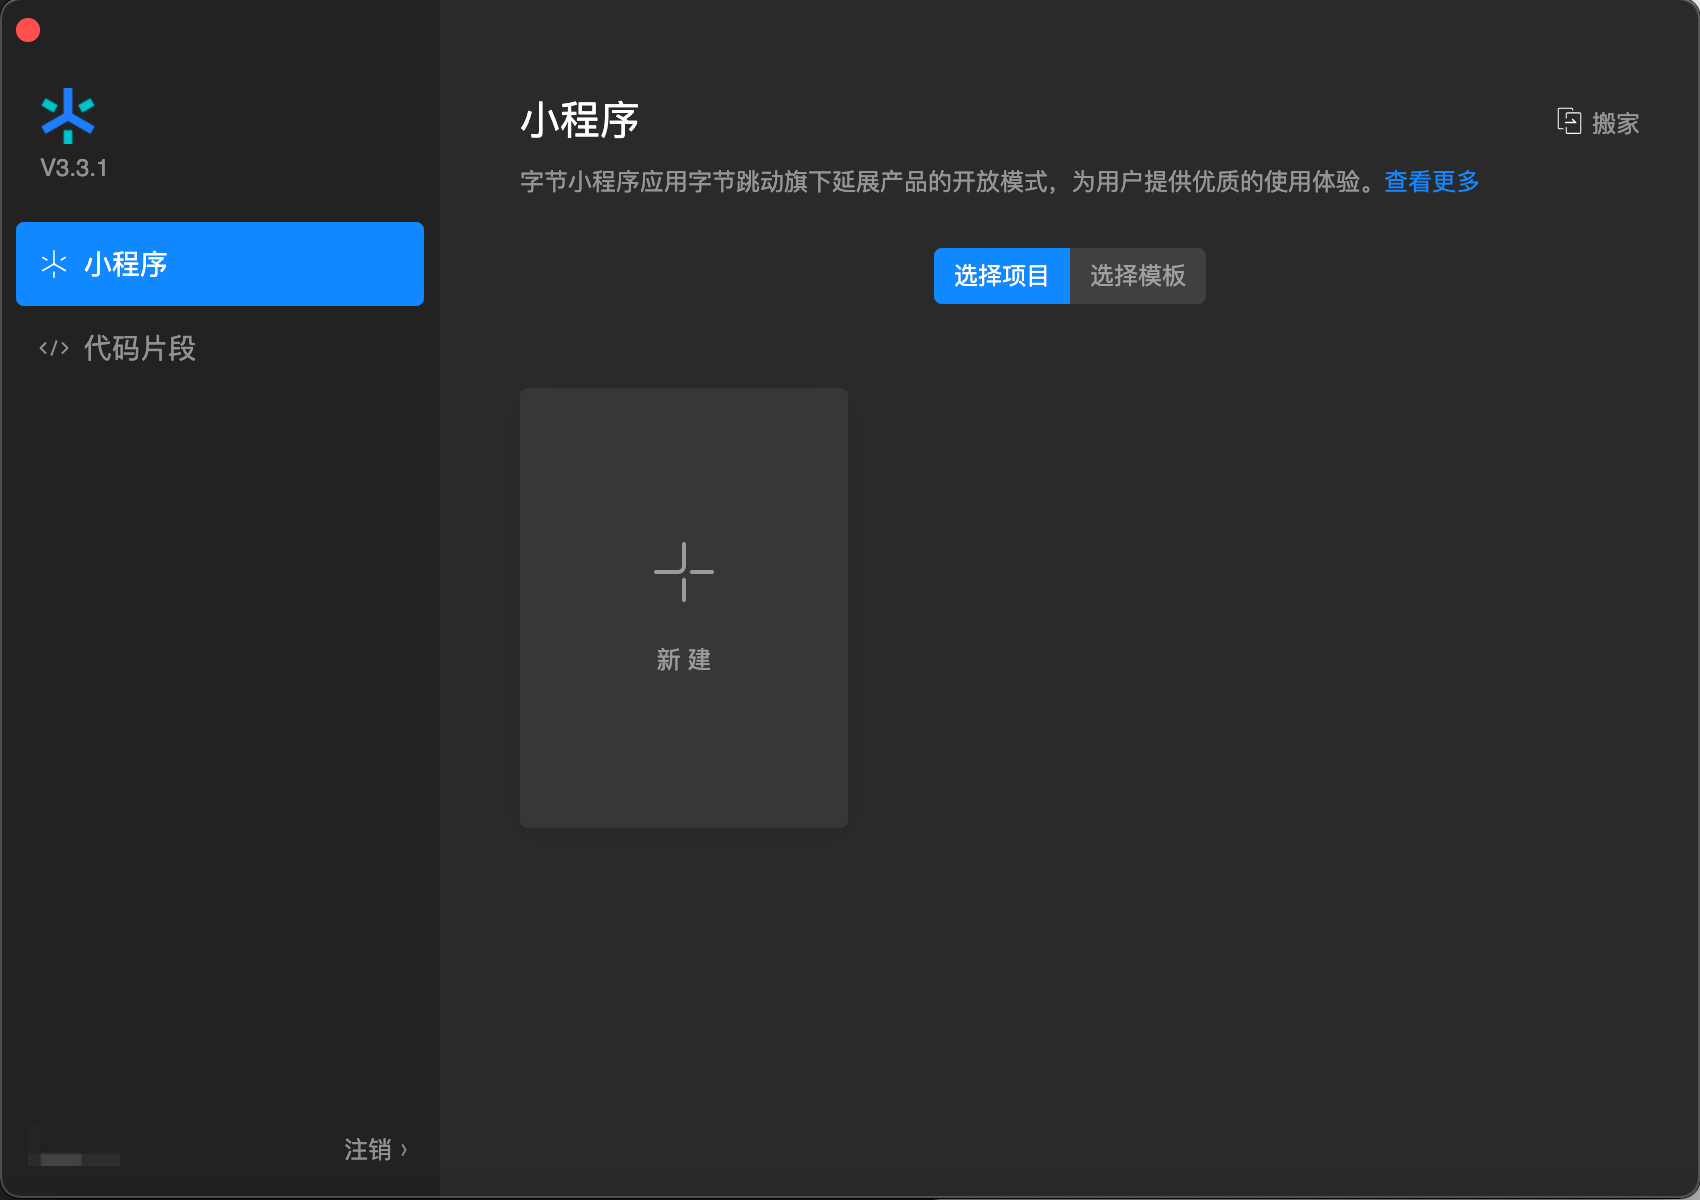1700x1200 pixels.
Task: Switch to the 选择模板 tab
Action: (x=1138, y=276)
